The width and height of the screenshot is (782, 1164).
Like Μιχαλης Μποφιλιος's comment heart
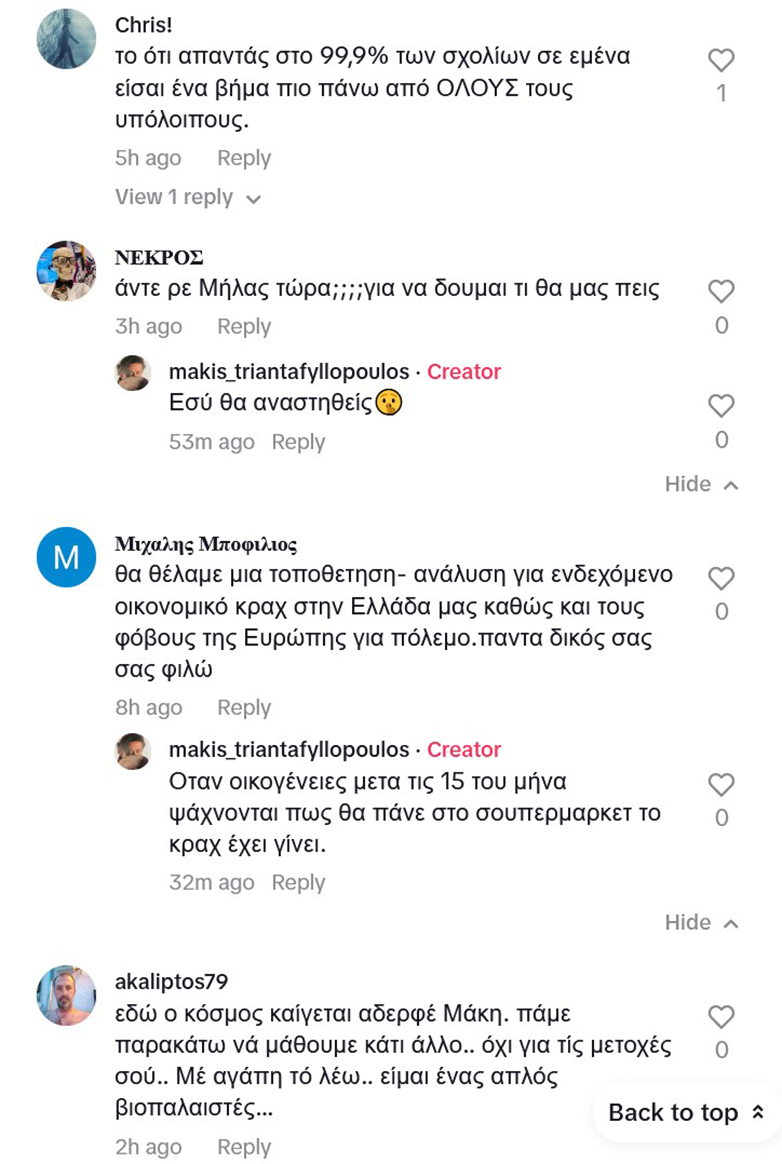(x=721, y=579)
